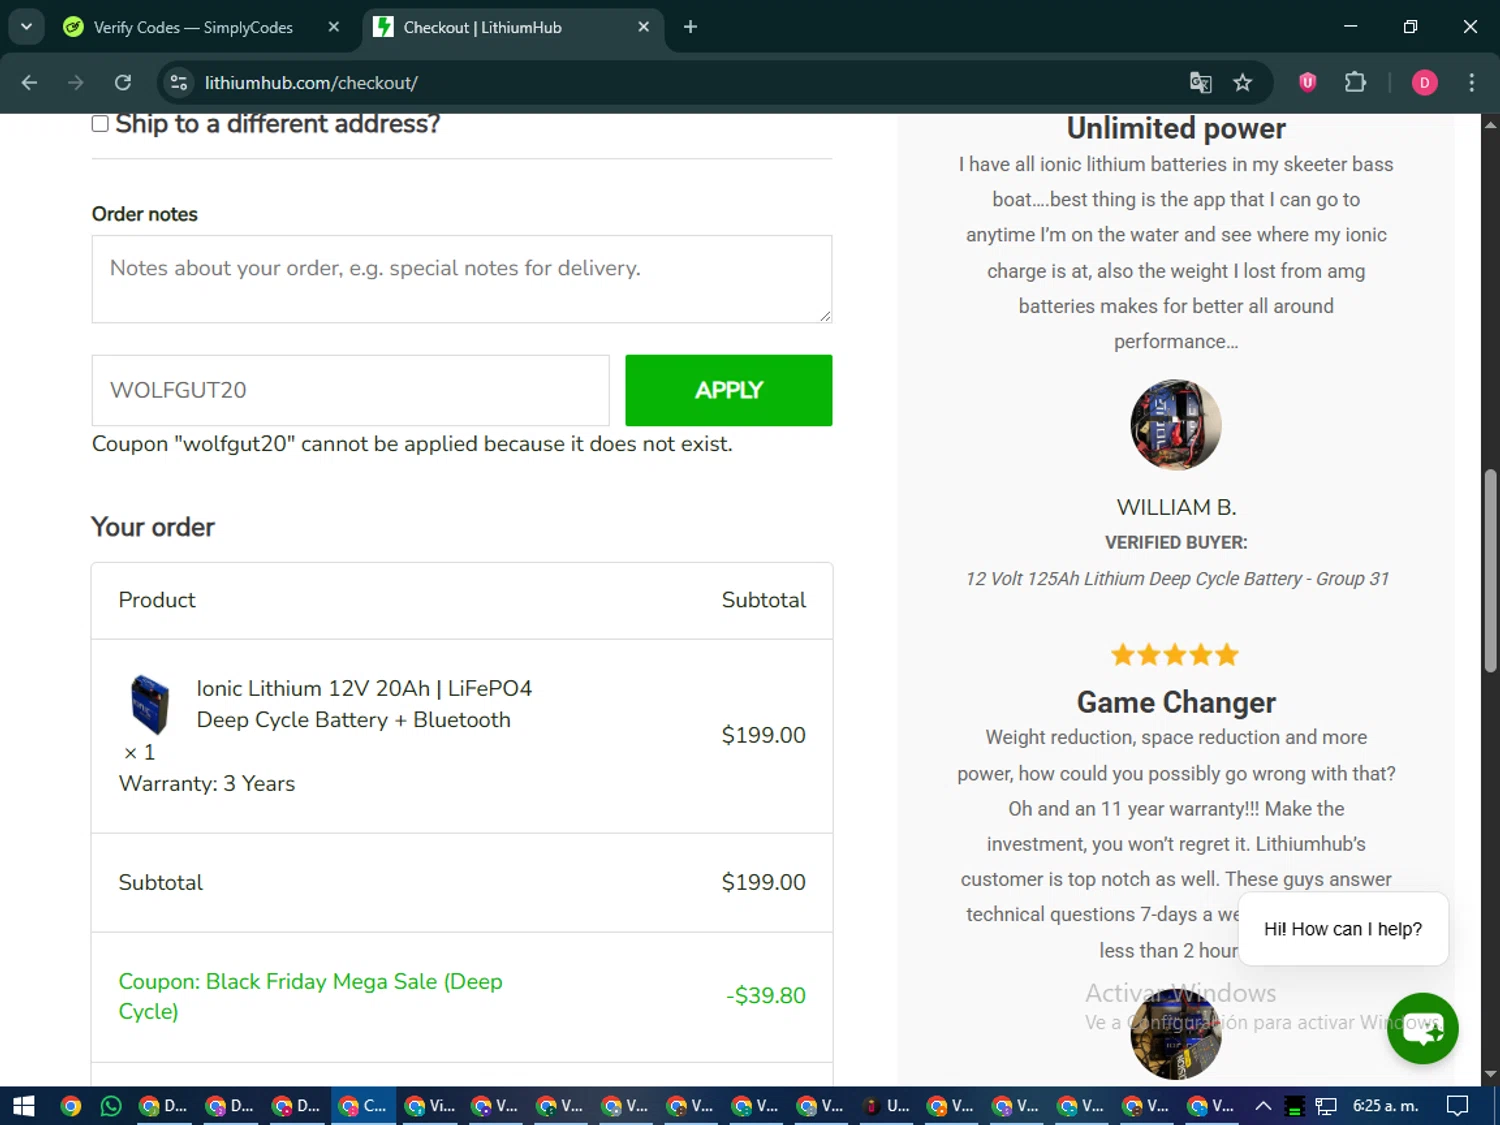Bookmark this page with the star icon

pyautogui.click(x=1243, y=82)
